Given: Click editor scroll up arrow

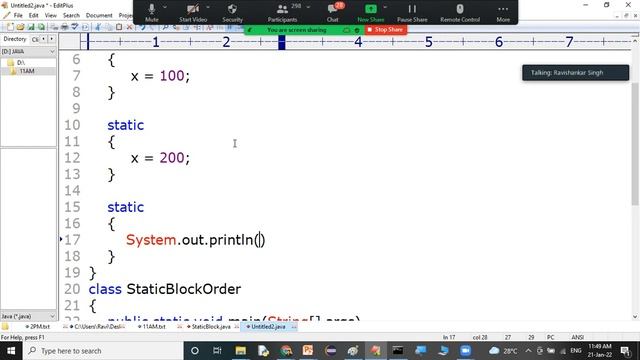Looking at the screenshot, I should [635, 41].
